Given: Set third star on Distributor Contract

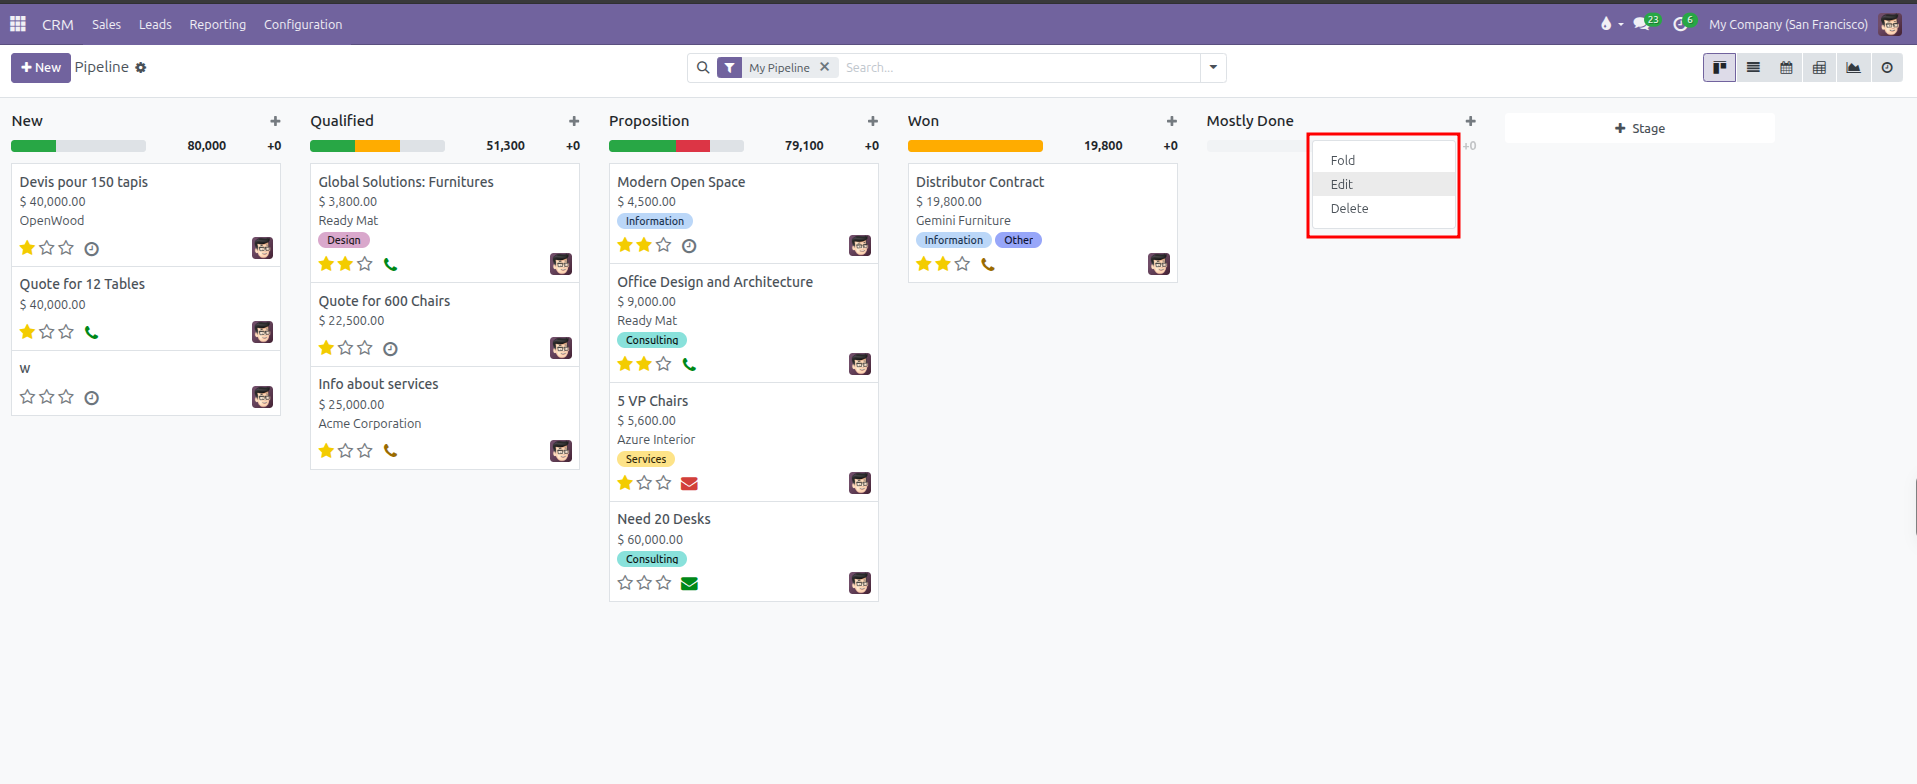Looking at the screenshot, I should click(x=962, y=264).
